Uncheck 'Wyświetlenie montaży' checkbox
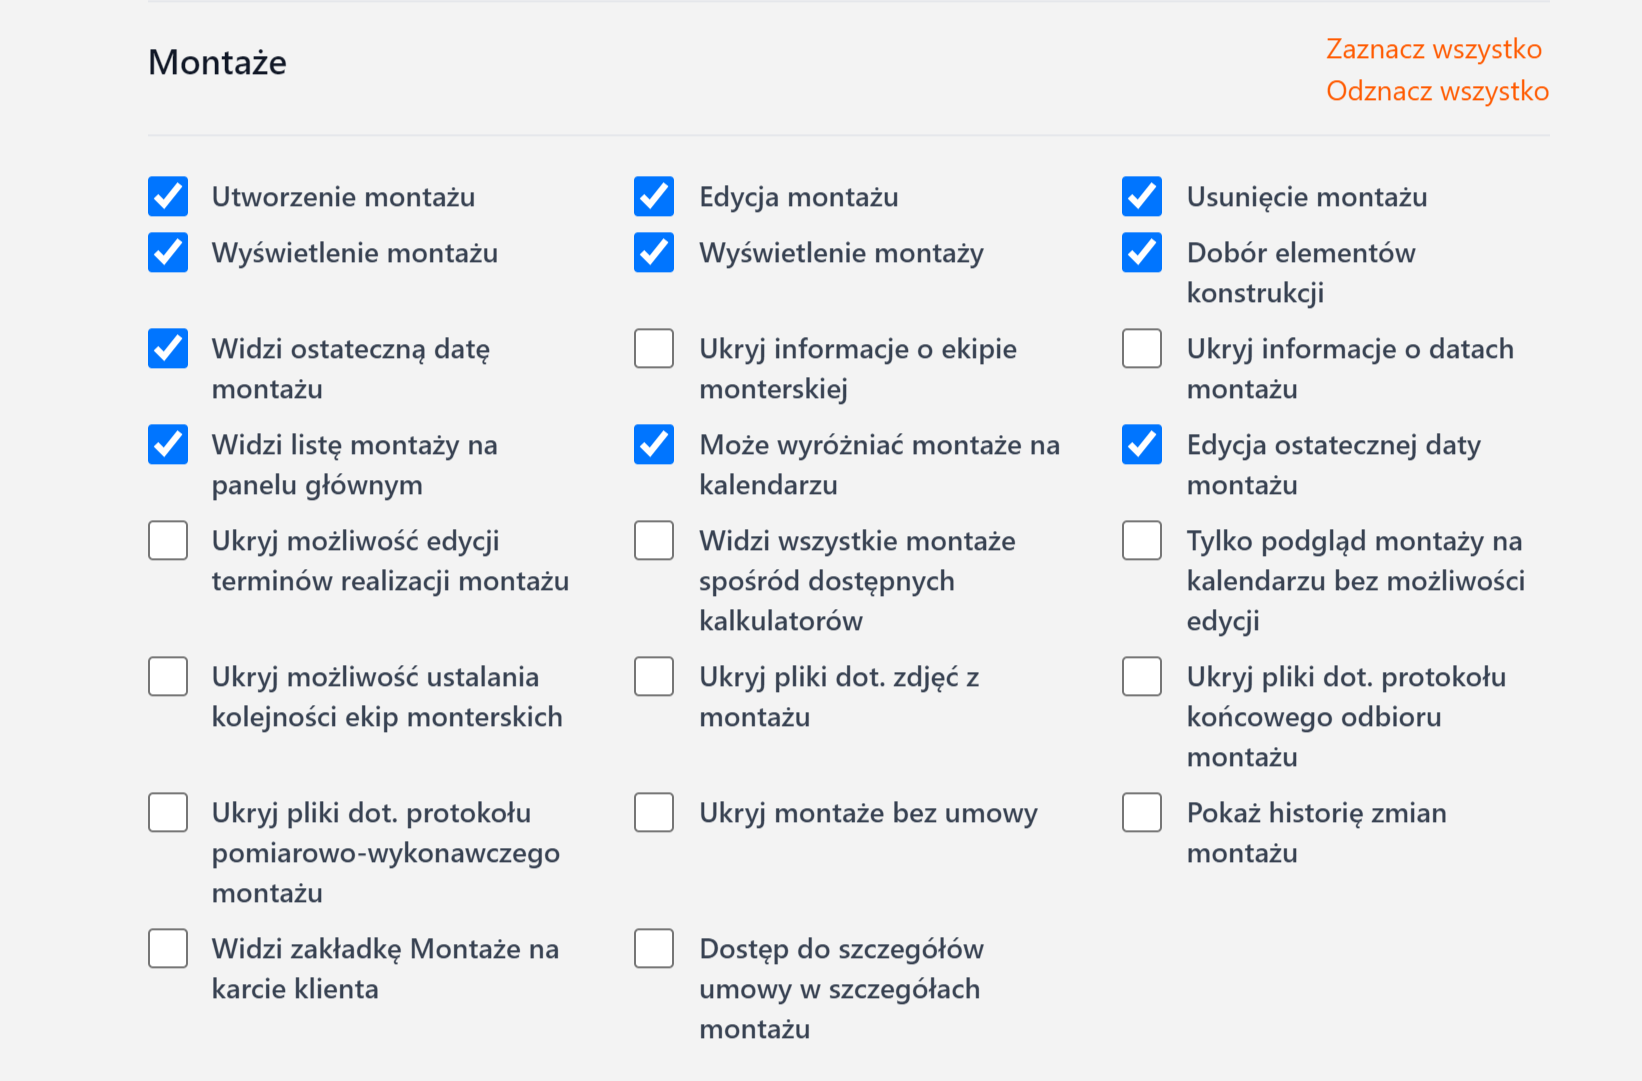This screenshot has width=1642, height=1081. point(654,253)
